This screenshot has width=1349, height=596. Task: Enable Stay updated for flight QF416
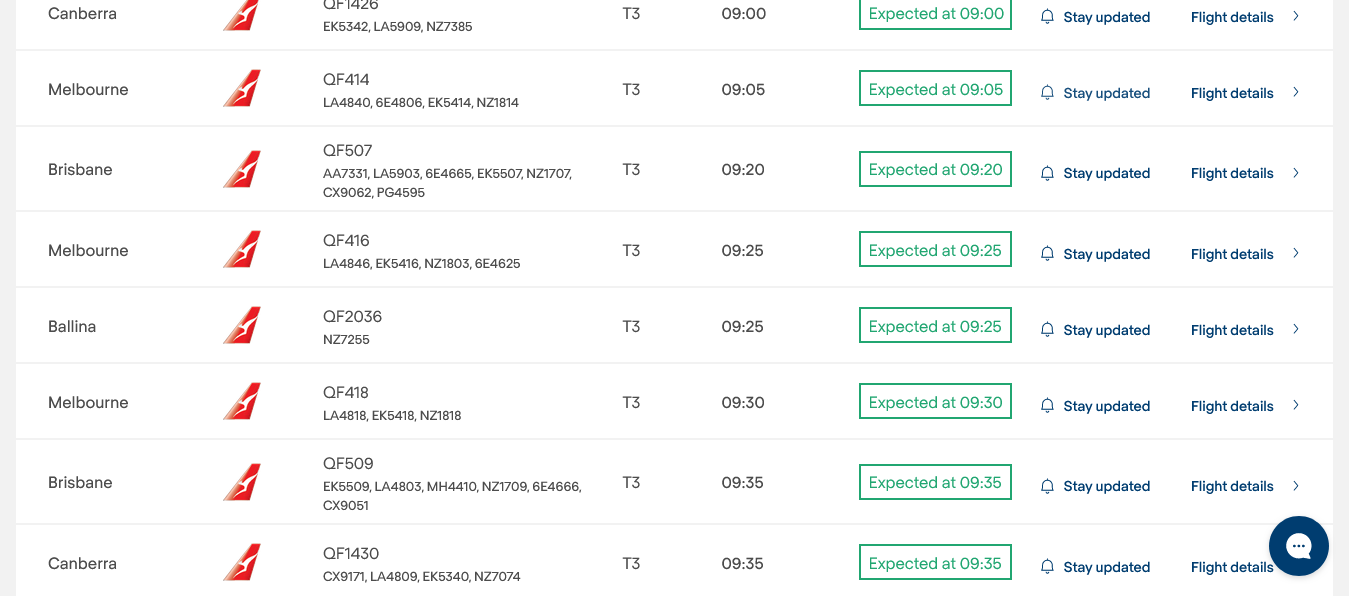[x=1105, y=254]
